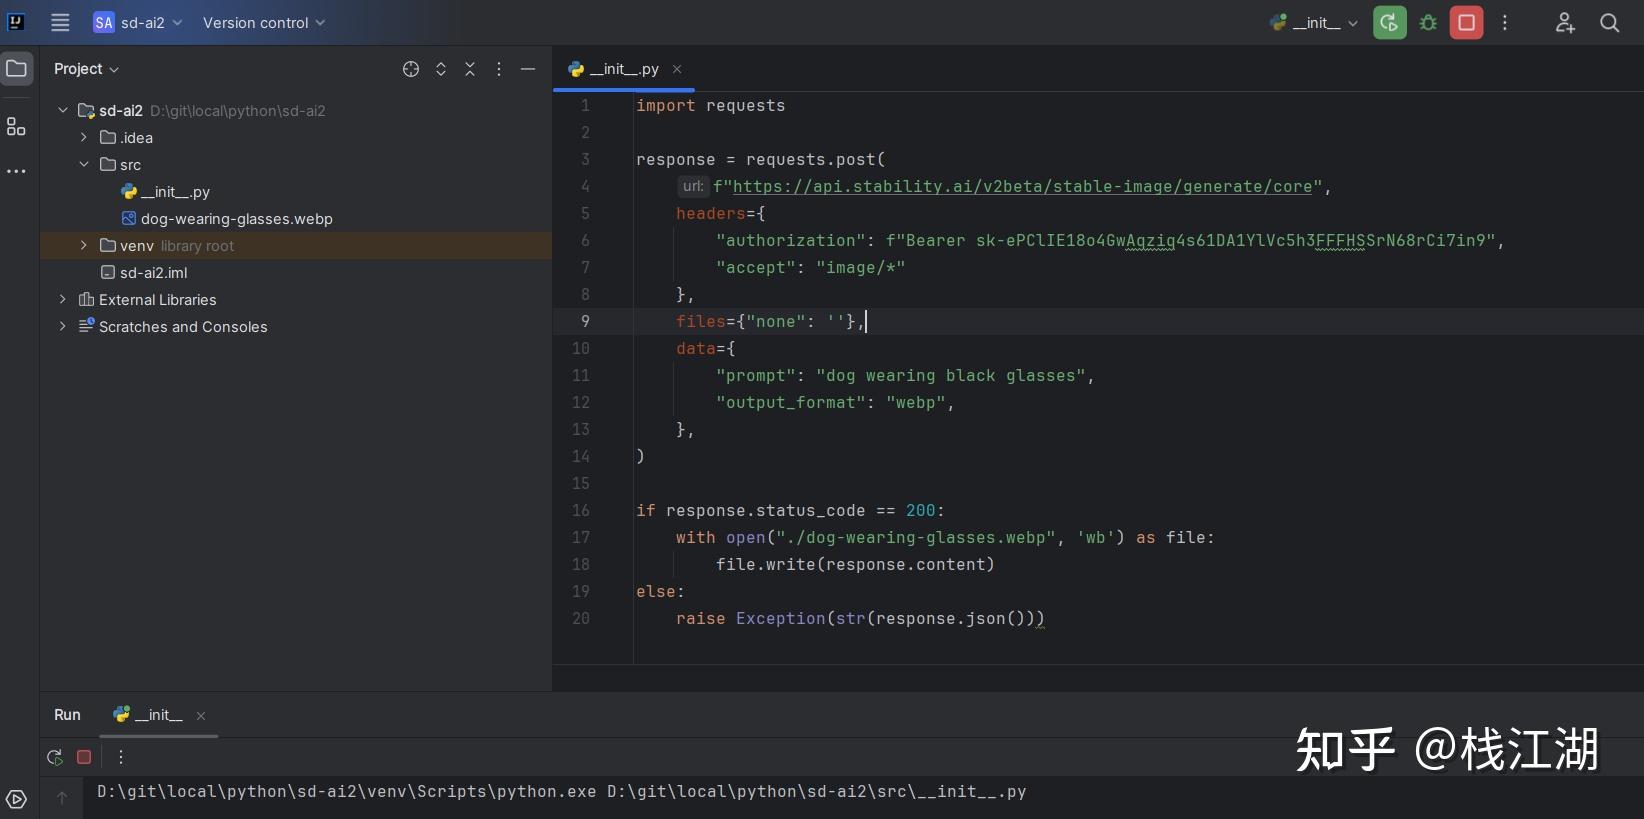Open the Code With Me user icon
Viewport: 1644px width, 819px height.
point(1565,23)
